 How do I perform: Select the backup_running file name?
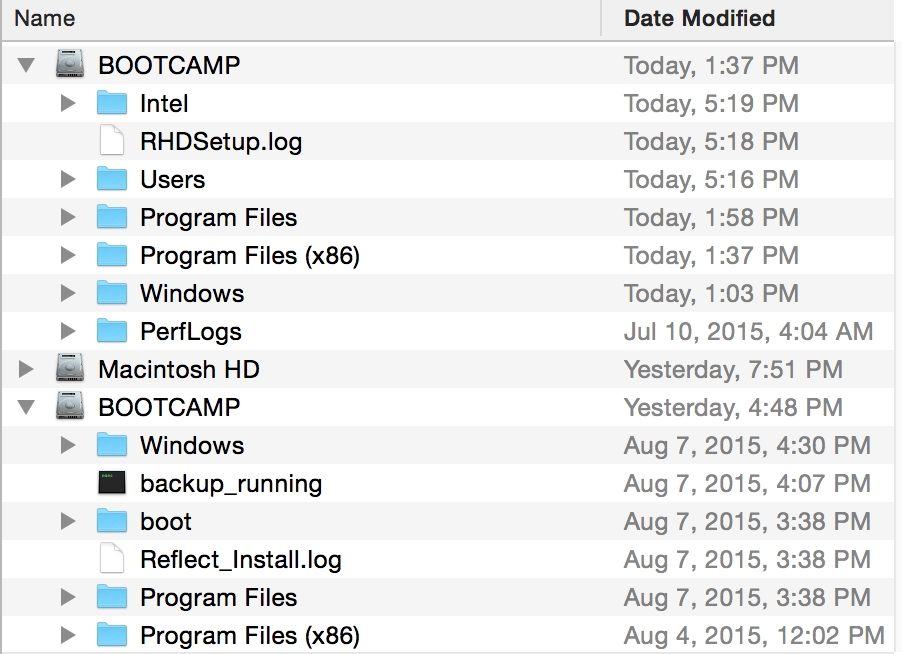231,483
